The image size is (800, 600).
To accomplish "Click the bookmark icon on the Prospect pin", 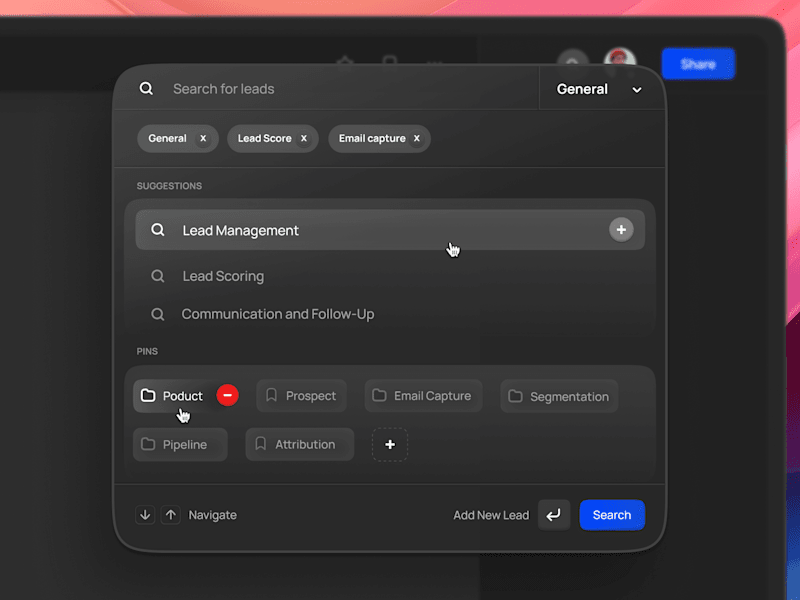I will tap(271, 395).
